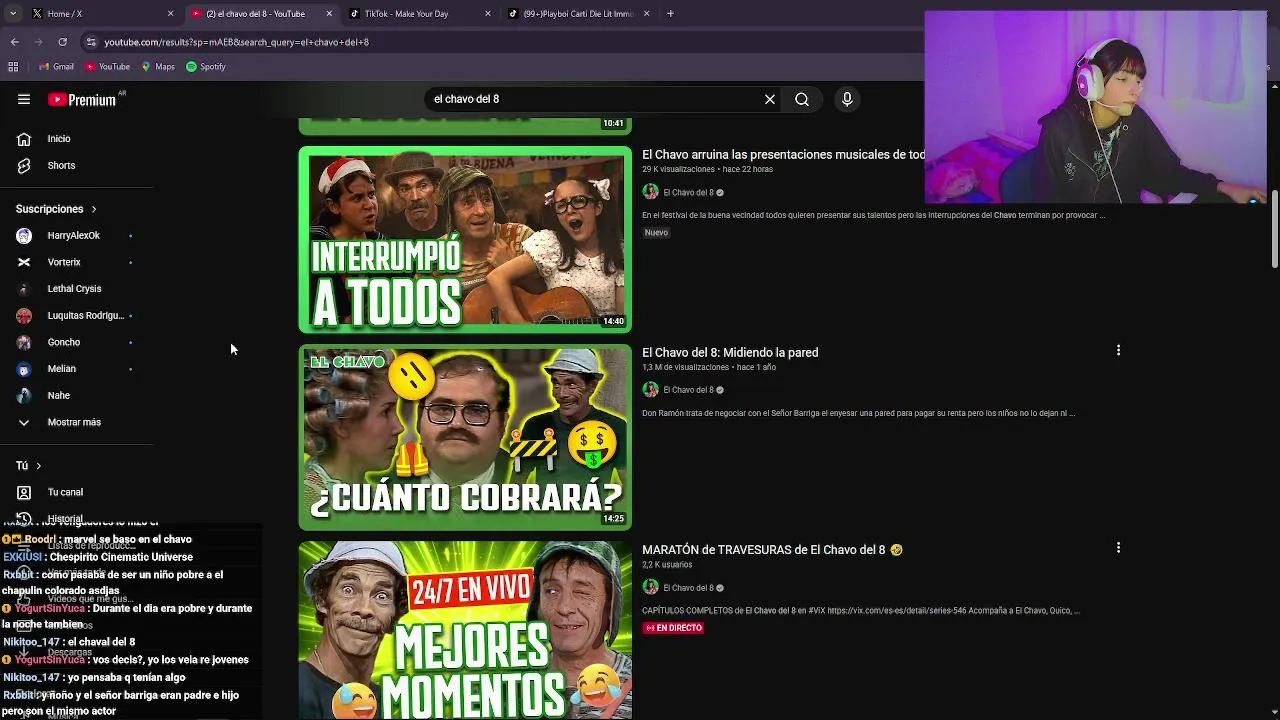
Task: Click Tu canal person icon
Action: click(x=24, y=492)
